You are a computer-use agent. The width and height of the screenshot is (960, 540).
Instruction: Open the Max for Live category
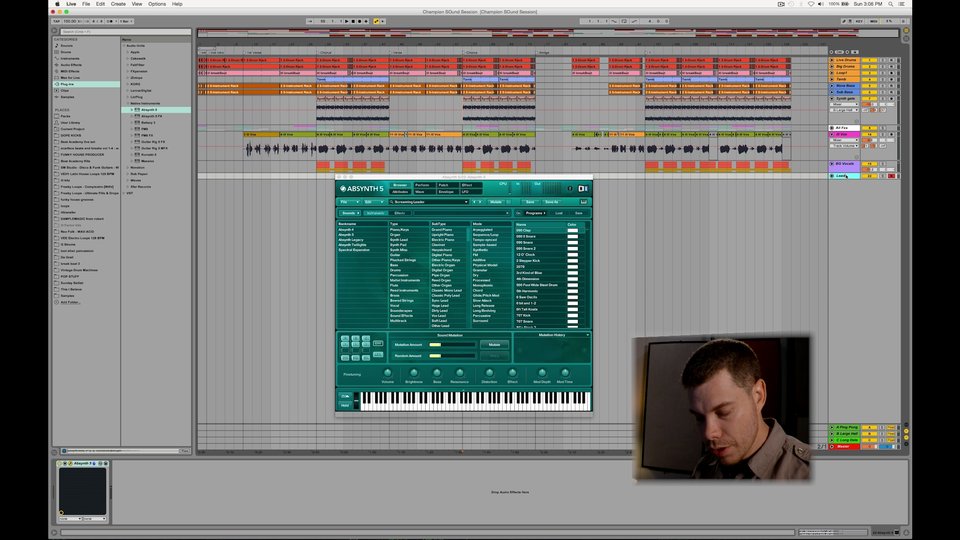coord(70,78)
